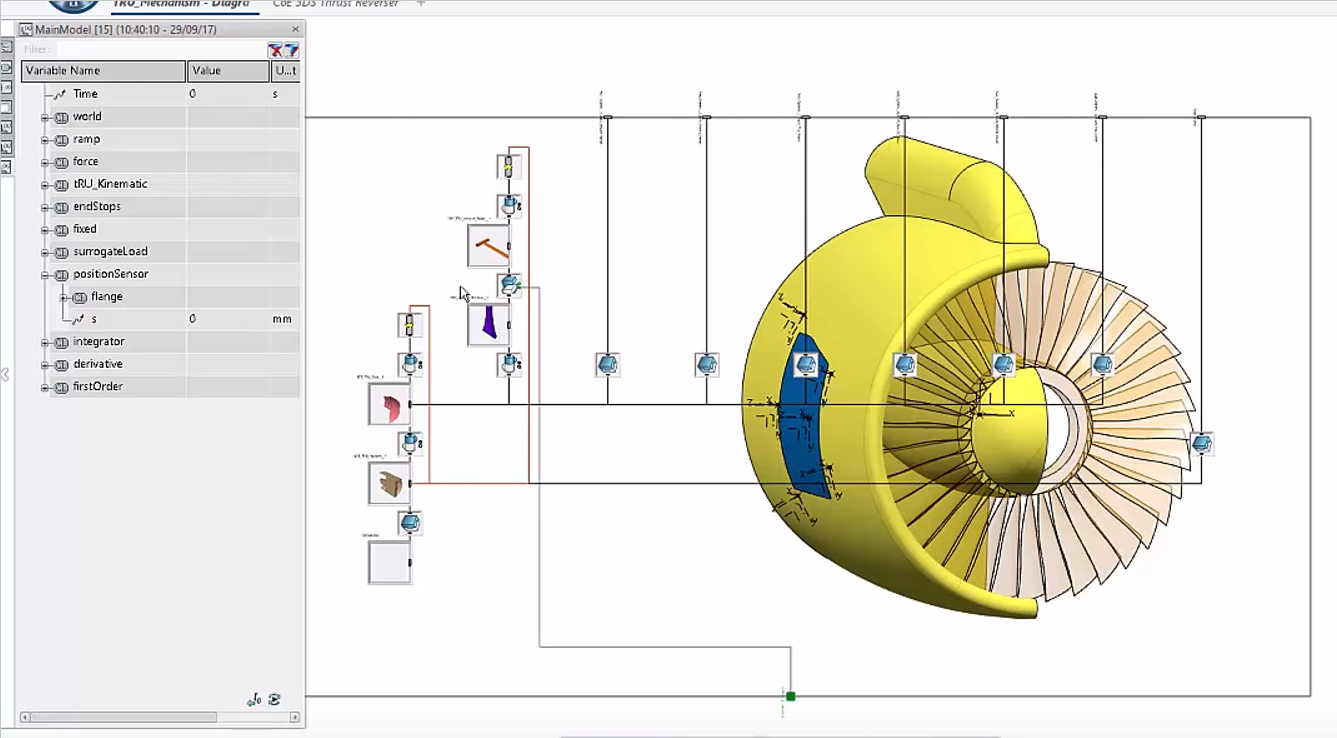Image resolution: width=1337 pixels, height=738 pixels.
Task: Click the 'mm' unit cell of variable s
Action: 284,319
